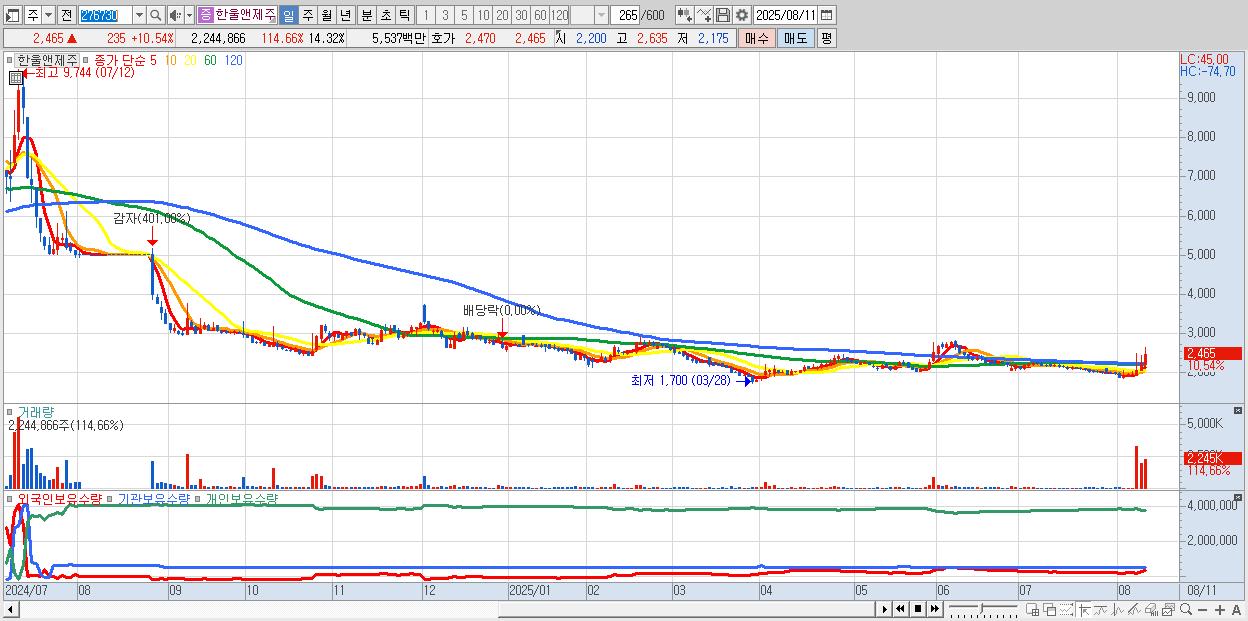The image size is (1248, 621).
Task: Click the chart zoom slider handle
Action: point(981,609)
